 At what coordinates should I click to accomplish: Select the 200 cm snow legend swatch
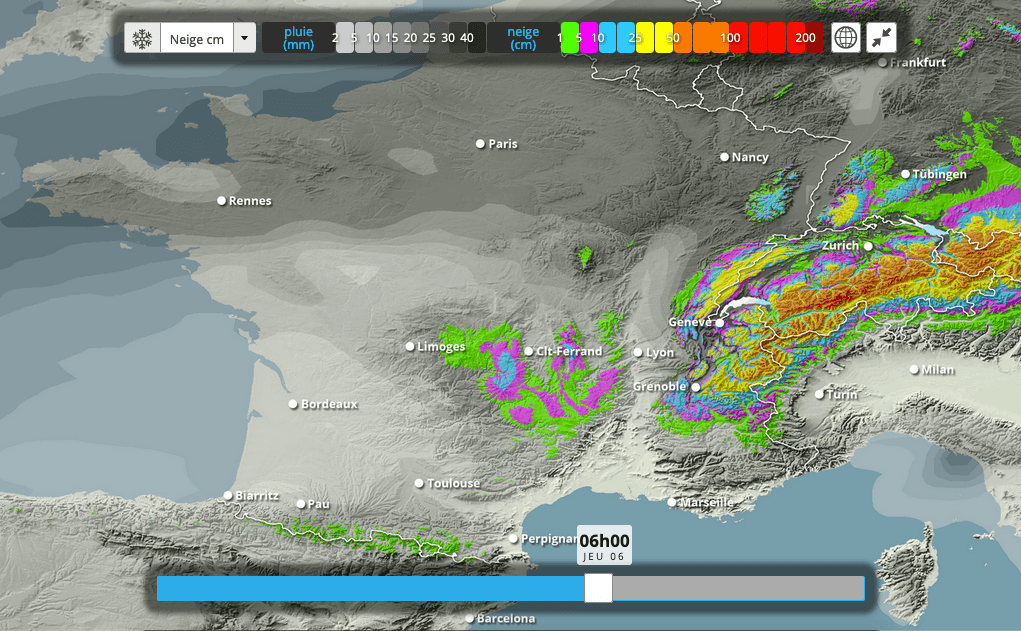pos(805,37)
